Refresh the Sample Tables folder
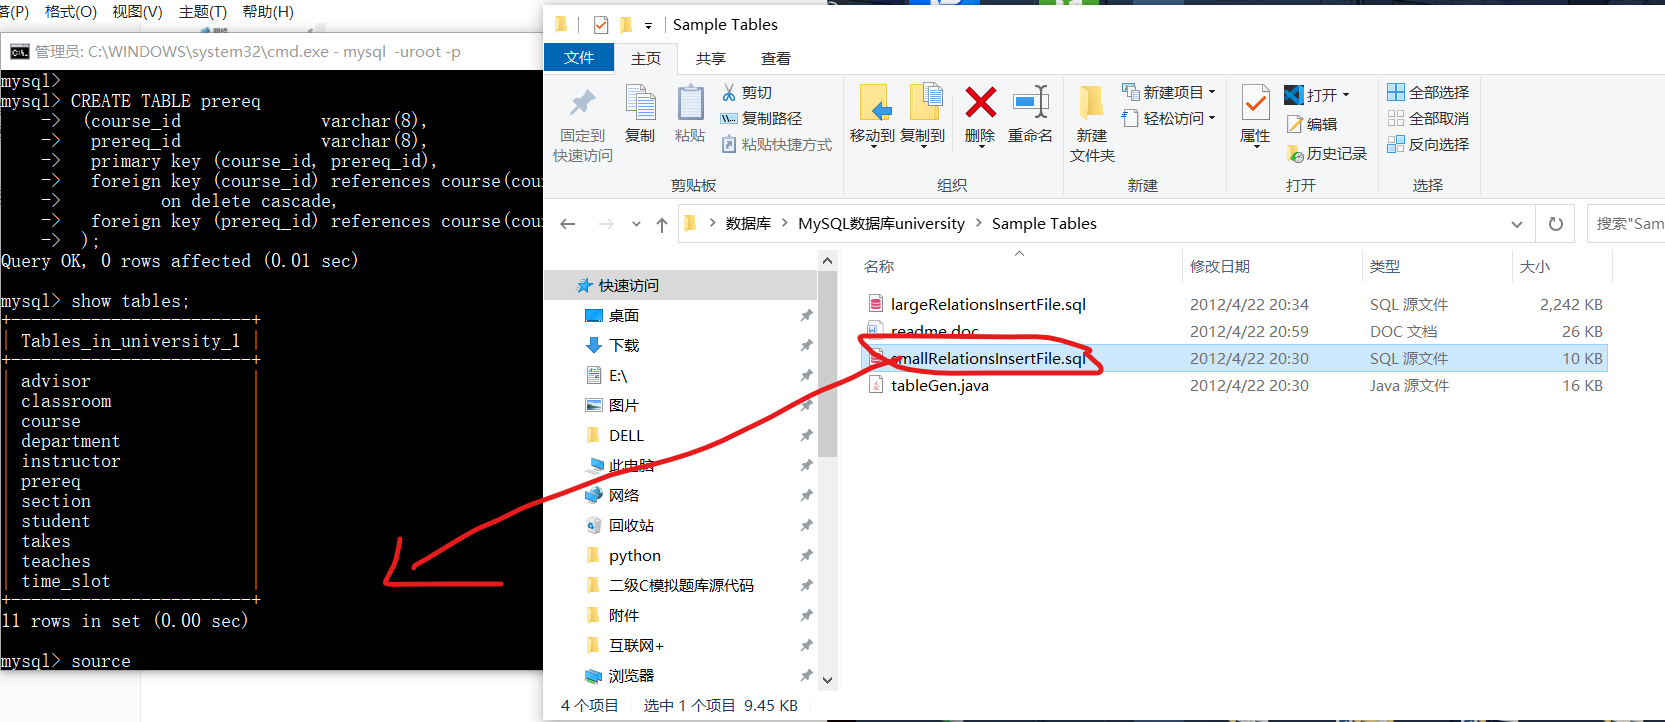This screenshot has width=1665, height=722. (1556, 224)
